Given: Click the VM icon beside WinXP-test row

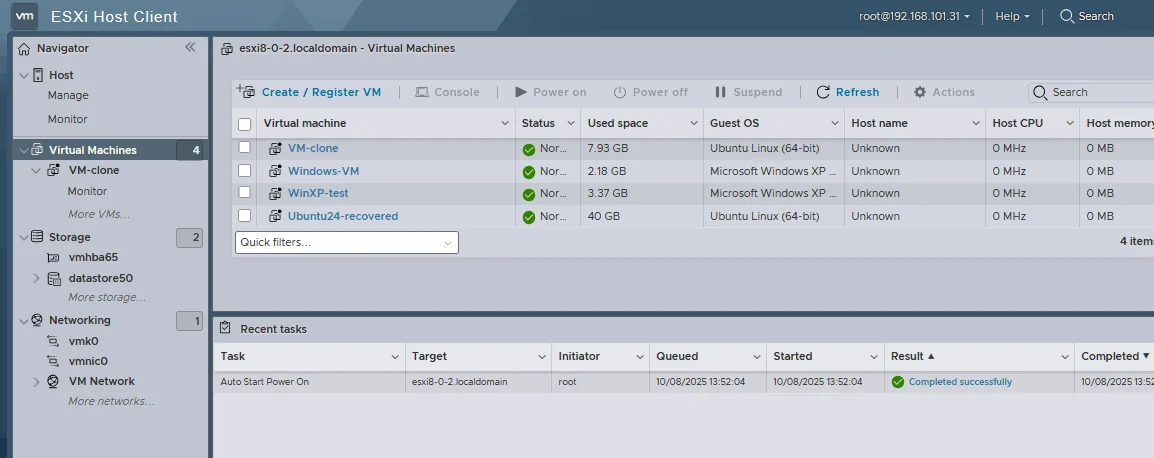Looking at the screenshot, I should (x=275, y=194).
